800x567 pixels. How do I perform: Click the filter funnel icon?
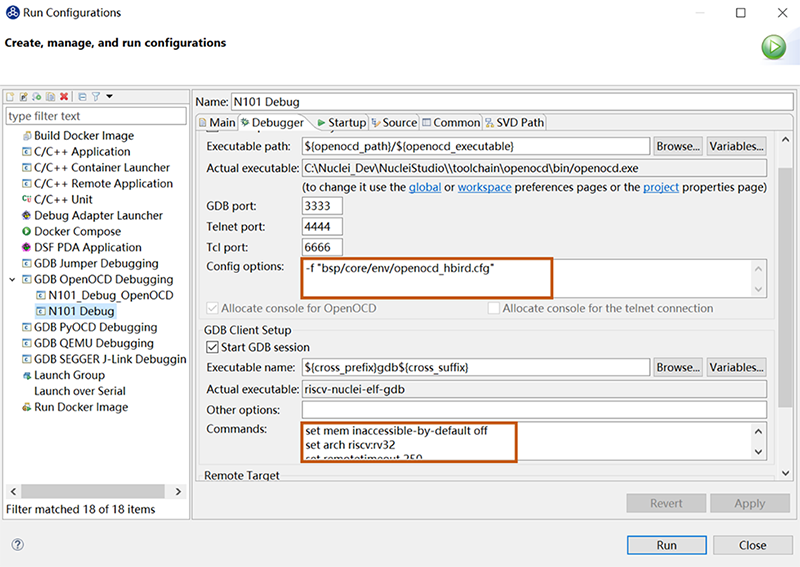(96, 97)
